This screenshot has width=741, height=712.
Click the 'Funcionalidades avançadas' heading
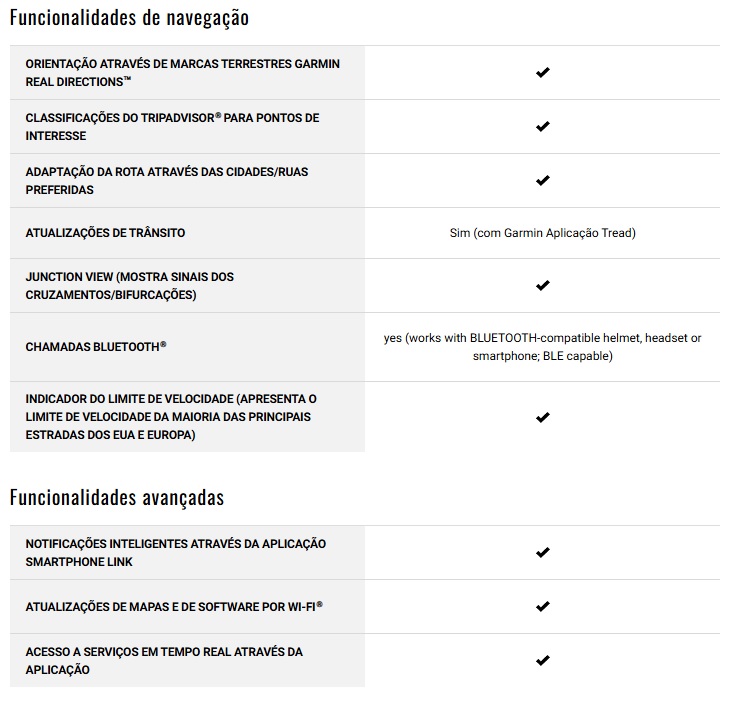click(116, 497)
